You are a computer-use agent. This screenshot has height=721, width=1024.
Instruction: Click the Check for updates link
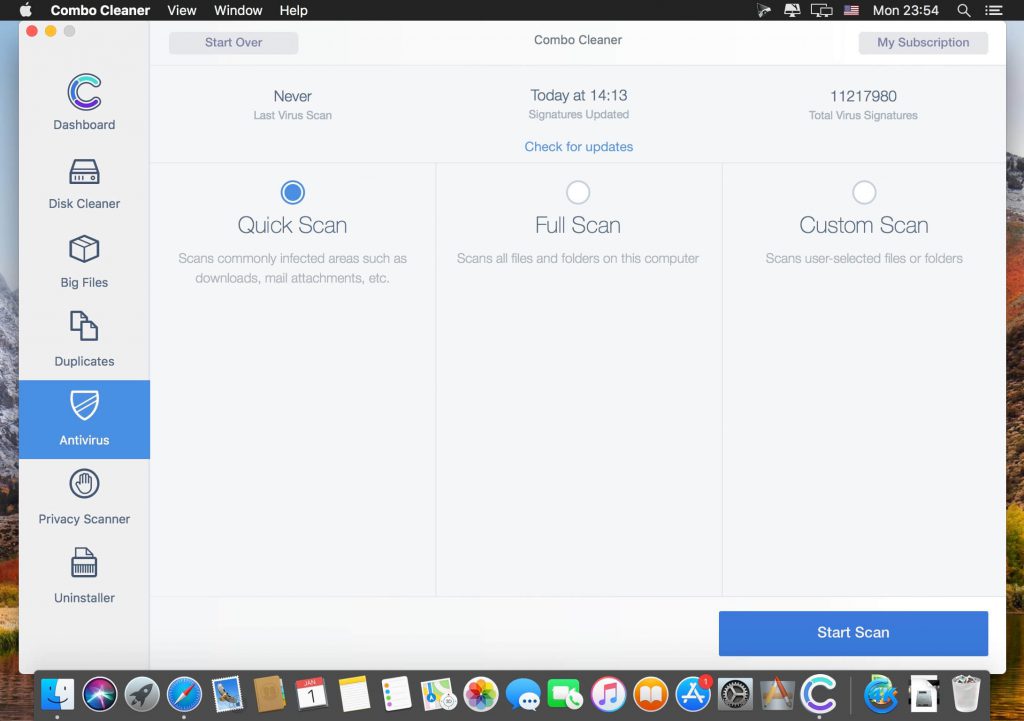point(579,146)
